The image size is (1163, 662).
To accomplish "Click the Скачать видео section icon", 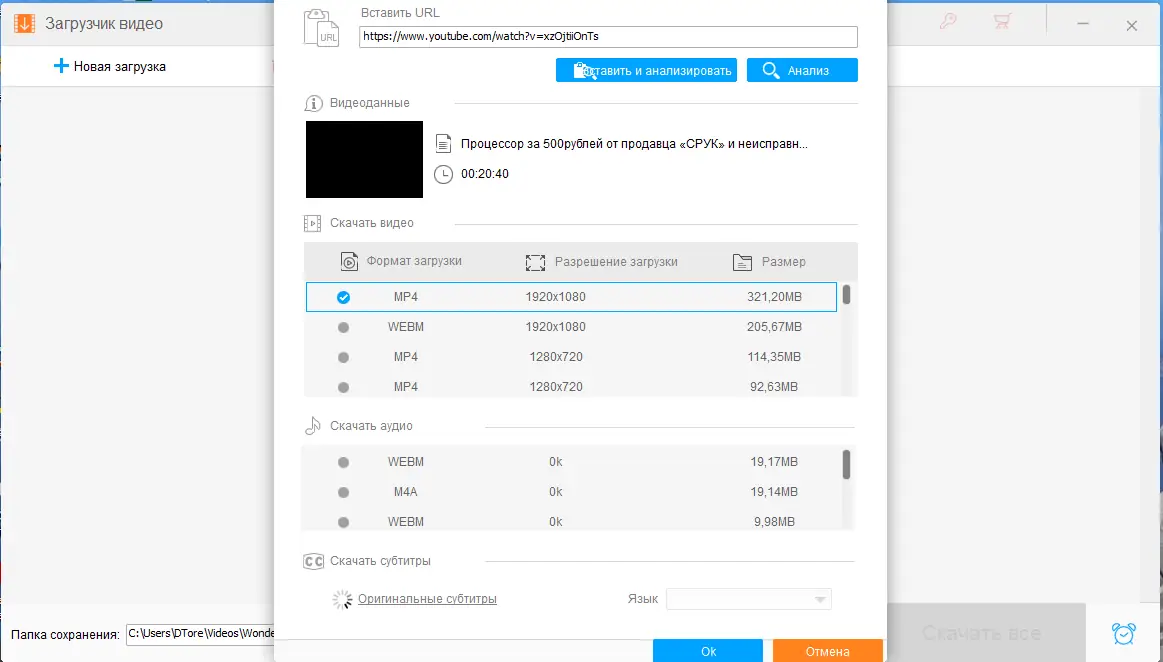I will 312,222.
